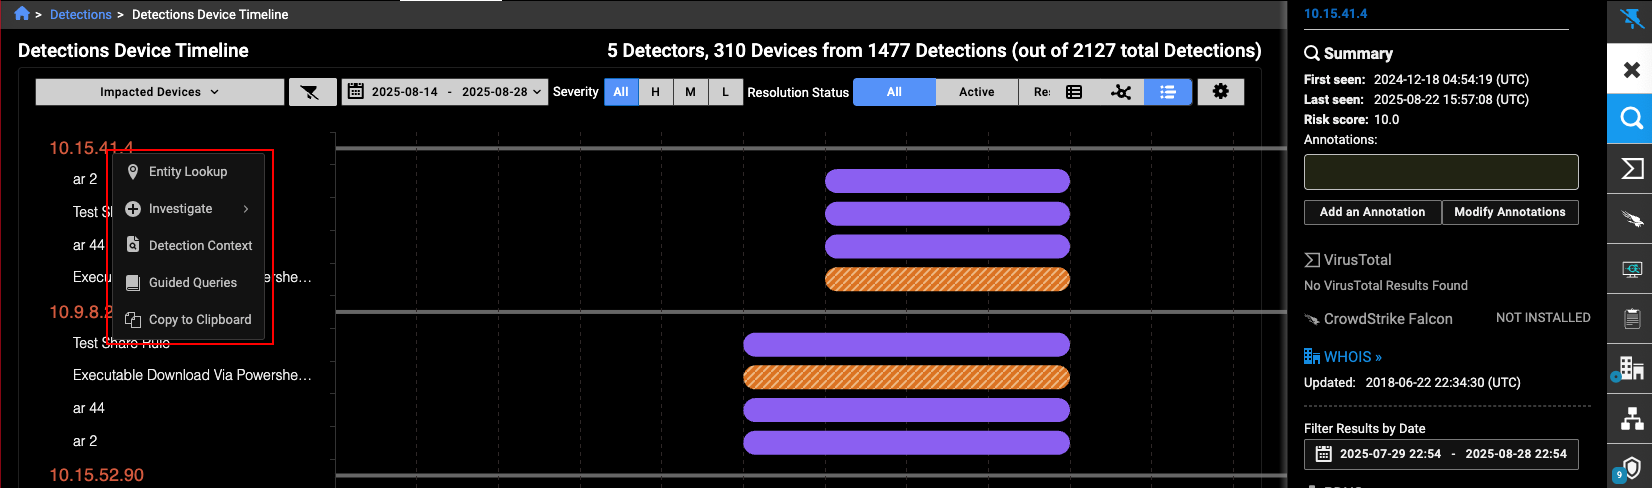The image size is (1652, 488).
Task: Click the Add an Annotation button
Action: pyautogui.click(x=1372, y=212)
